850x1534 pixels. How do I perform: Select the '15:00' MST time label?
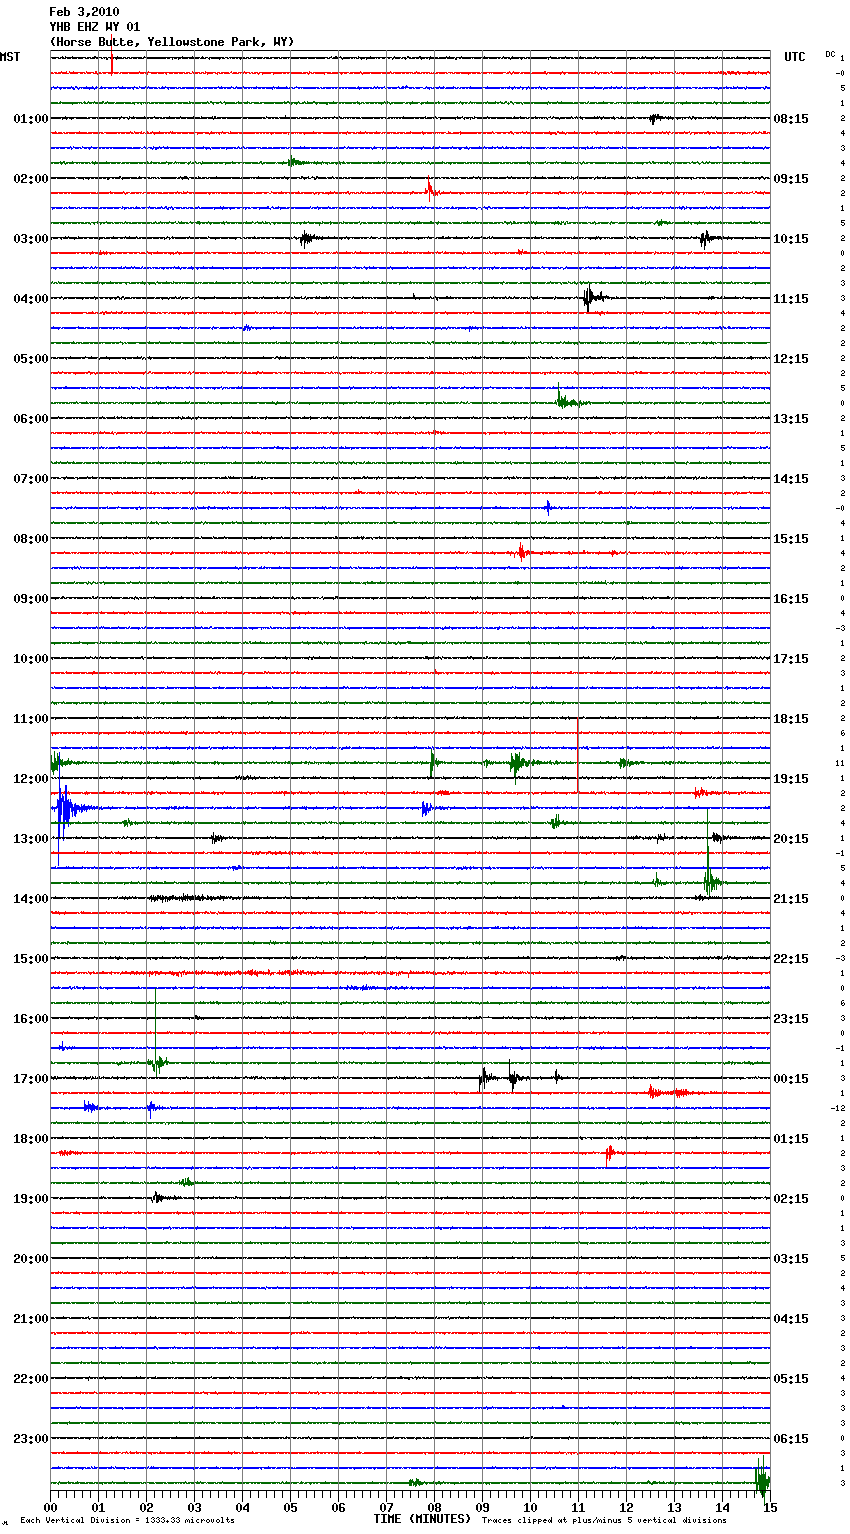(x=31, y=959)
